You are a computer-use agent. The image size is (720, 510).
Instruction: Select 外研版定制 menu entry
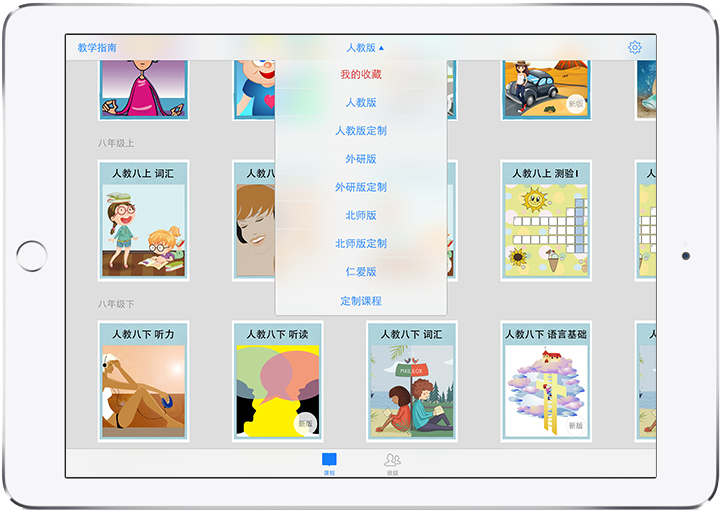tap(361, 187)
